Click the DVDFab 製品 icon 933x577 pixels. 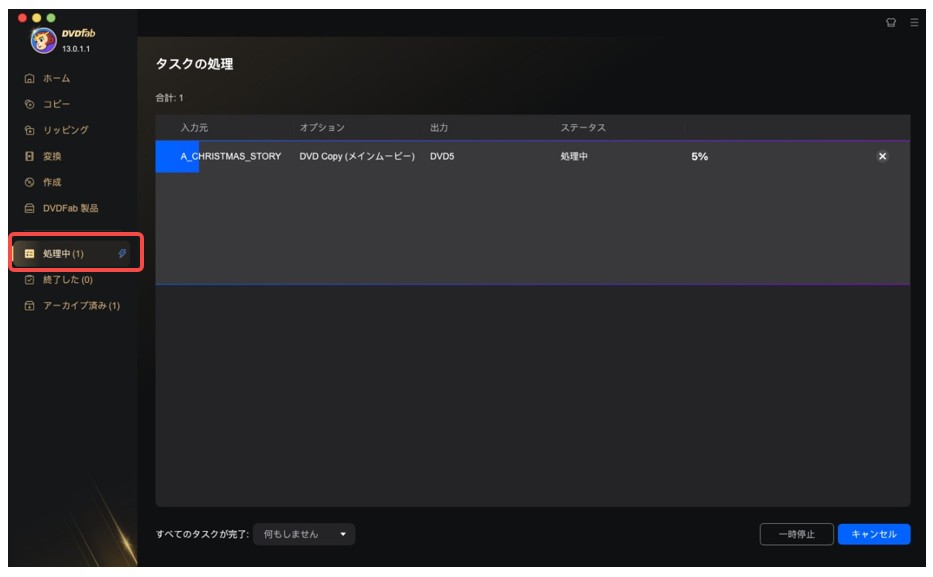(29, 208)
